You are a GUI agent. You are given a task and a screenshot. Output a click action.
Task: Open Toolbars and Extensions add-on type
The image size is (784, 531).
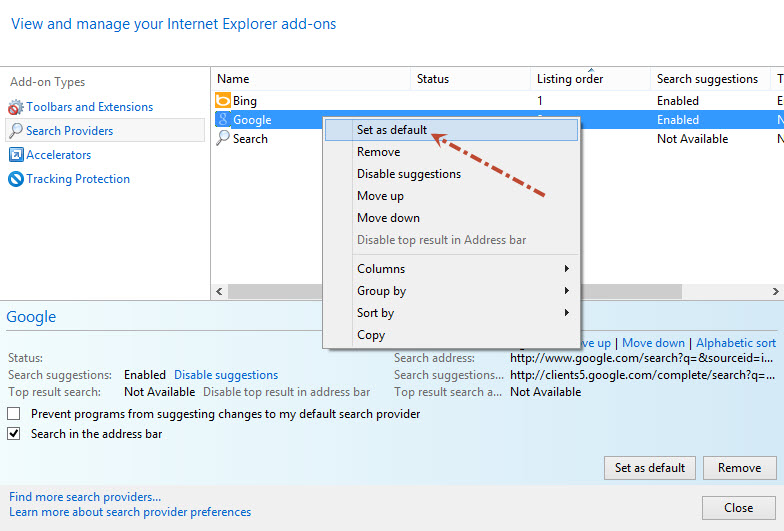click(x=90, y=107)
